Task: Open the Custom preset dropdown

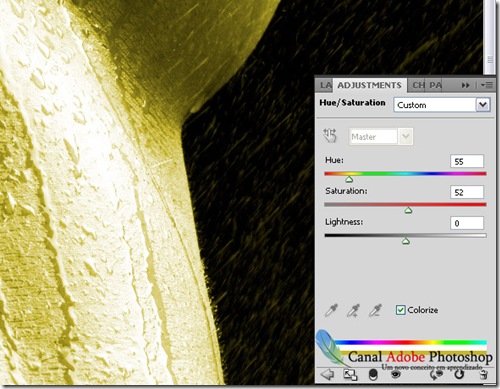Action: pos(442,105)
